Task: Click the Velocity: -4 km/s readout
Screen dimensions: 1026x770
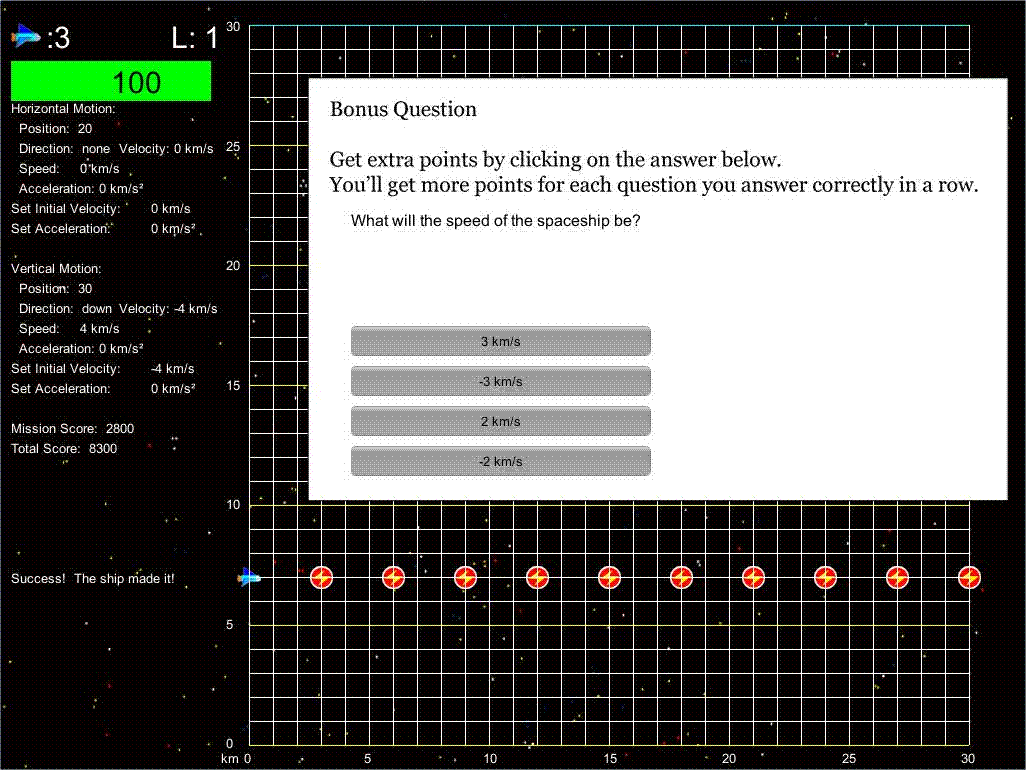Action: [x=168, y=309]
